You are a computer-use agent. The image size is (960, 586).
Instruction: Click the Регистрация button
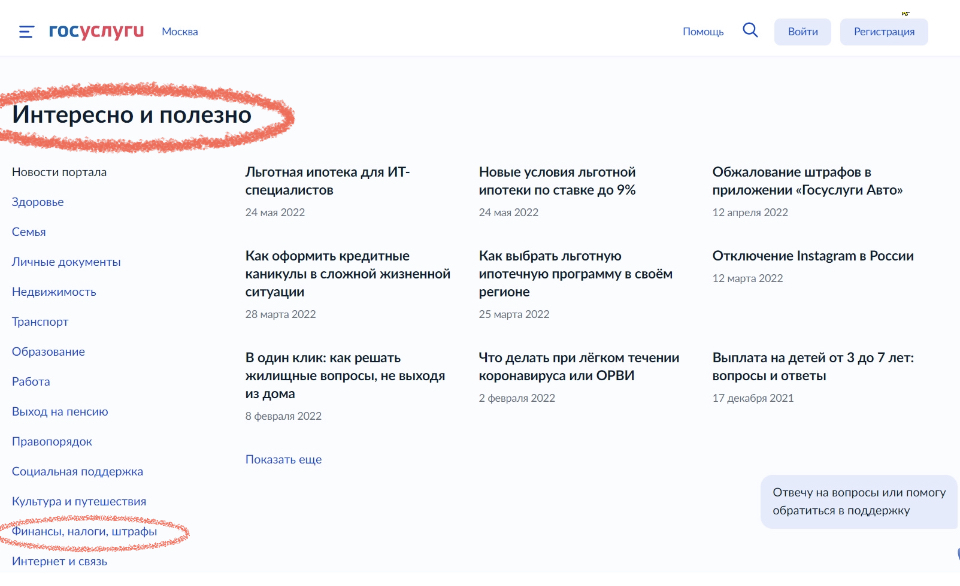click(x=883, y=31)
